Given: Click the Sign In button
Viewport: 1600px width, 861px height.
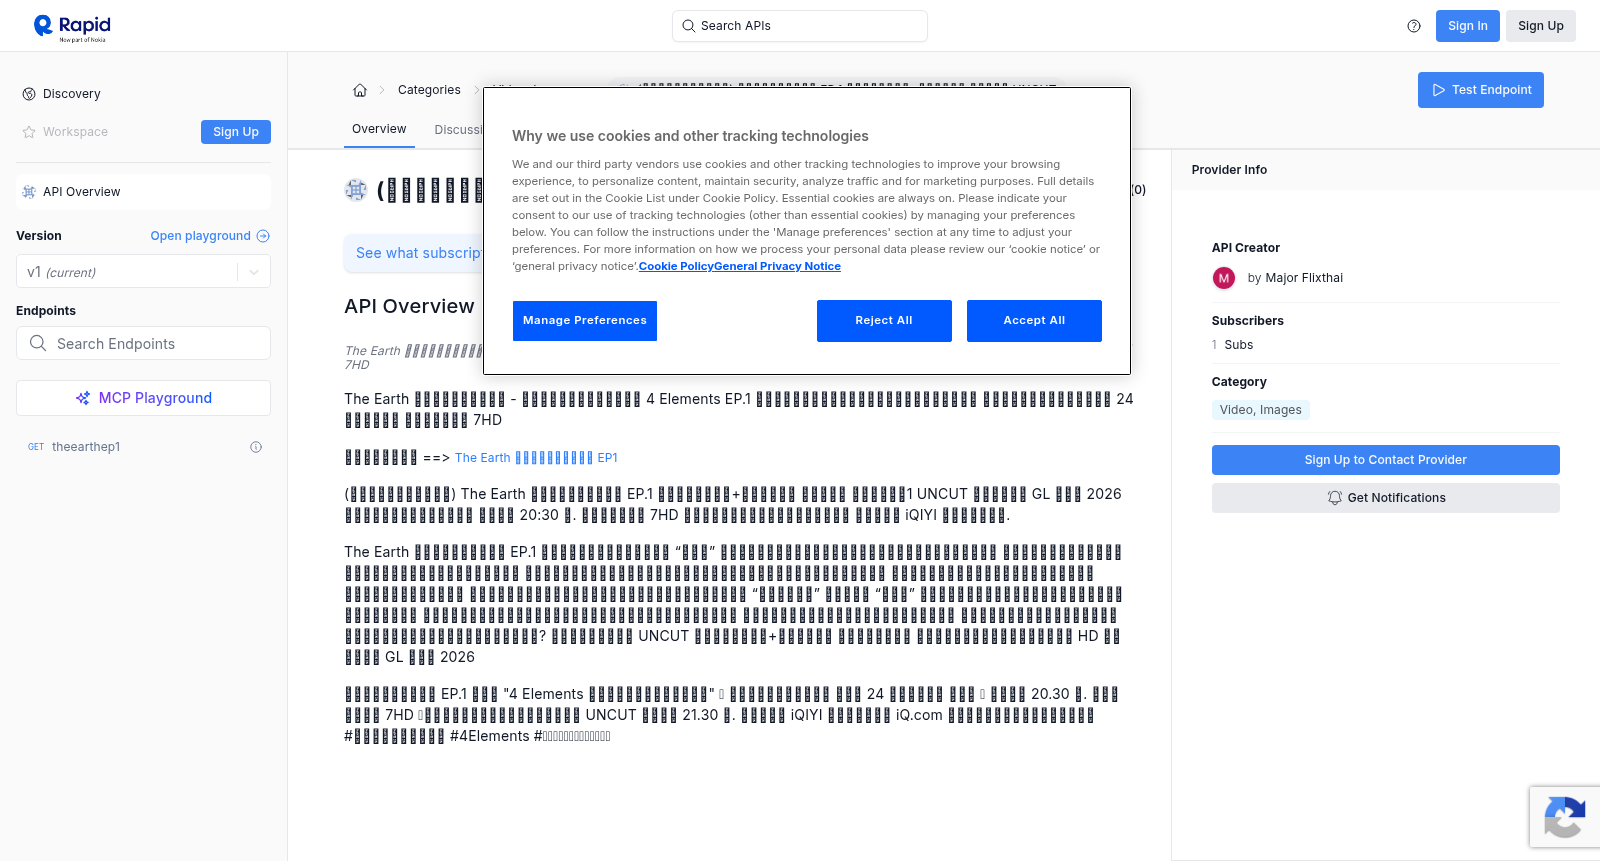Looking at the screenshot, I should pyautogui.click(x=1467, y=26).
